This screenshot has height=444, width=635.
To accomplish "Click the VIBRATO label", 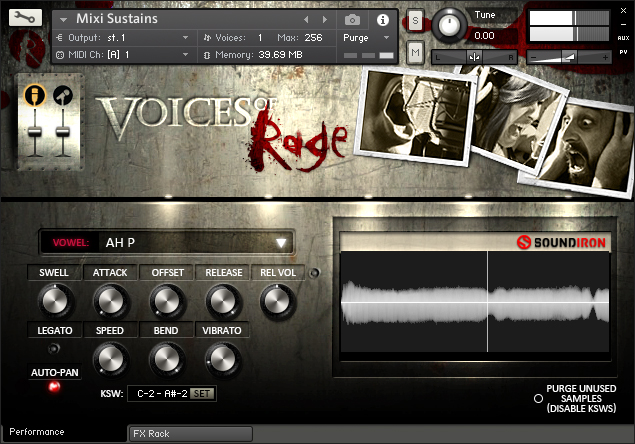I will (x=222, y=331).
